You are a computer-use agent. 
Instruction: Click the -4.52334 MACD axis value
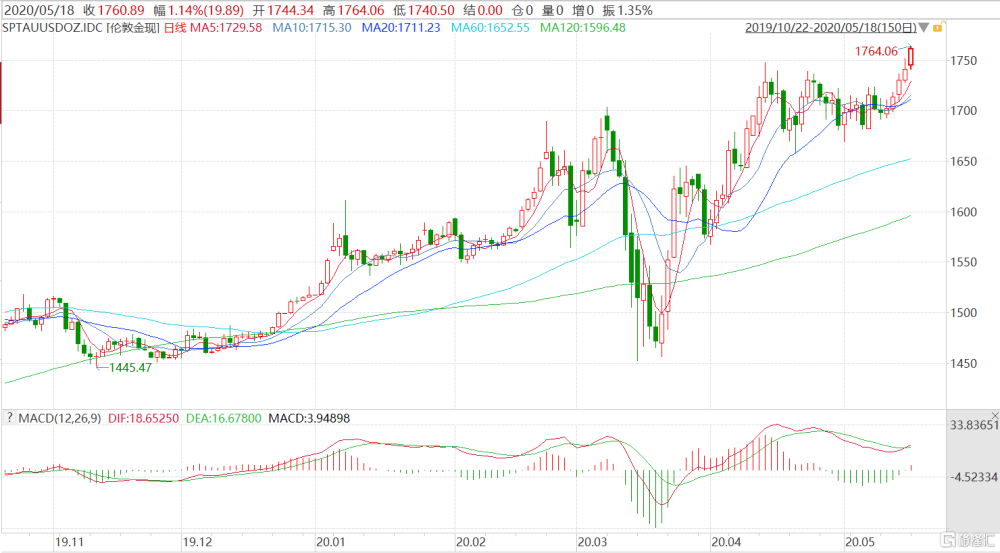(x=974, y=476)
